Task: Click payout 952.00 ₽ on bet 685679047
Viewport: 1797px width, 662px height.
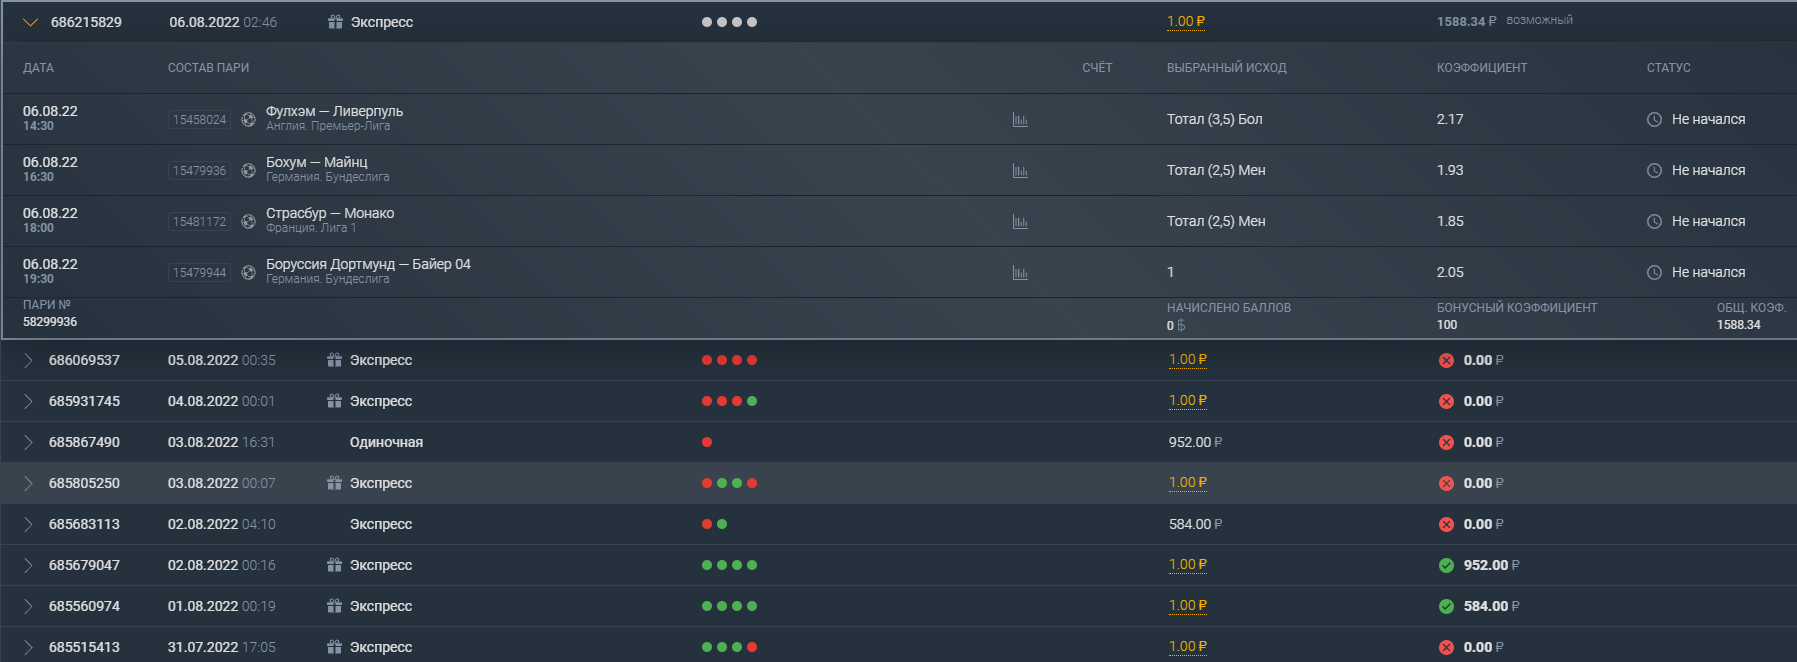Action: [x=1491, y=565]
